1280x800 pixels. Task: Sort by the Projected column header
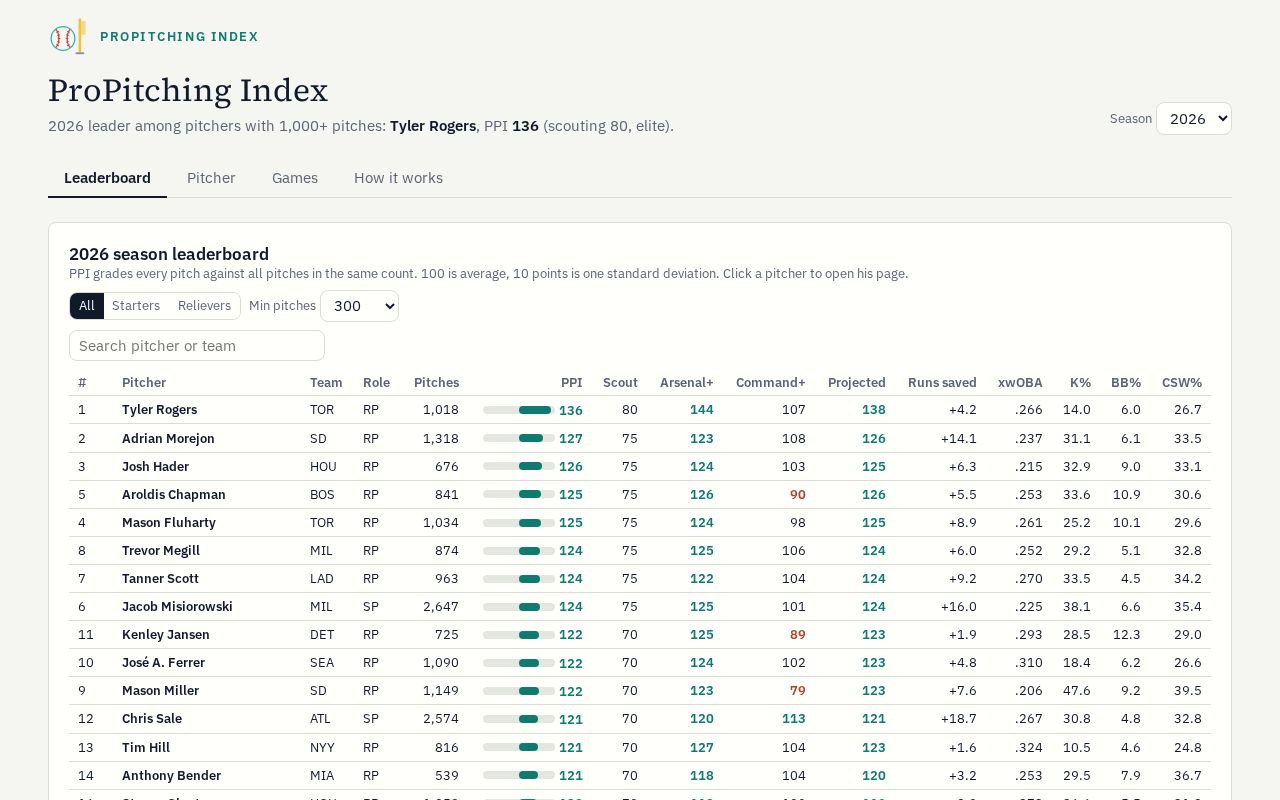[857, 383]
